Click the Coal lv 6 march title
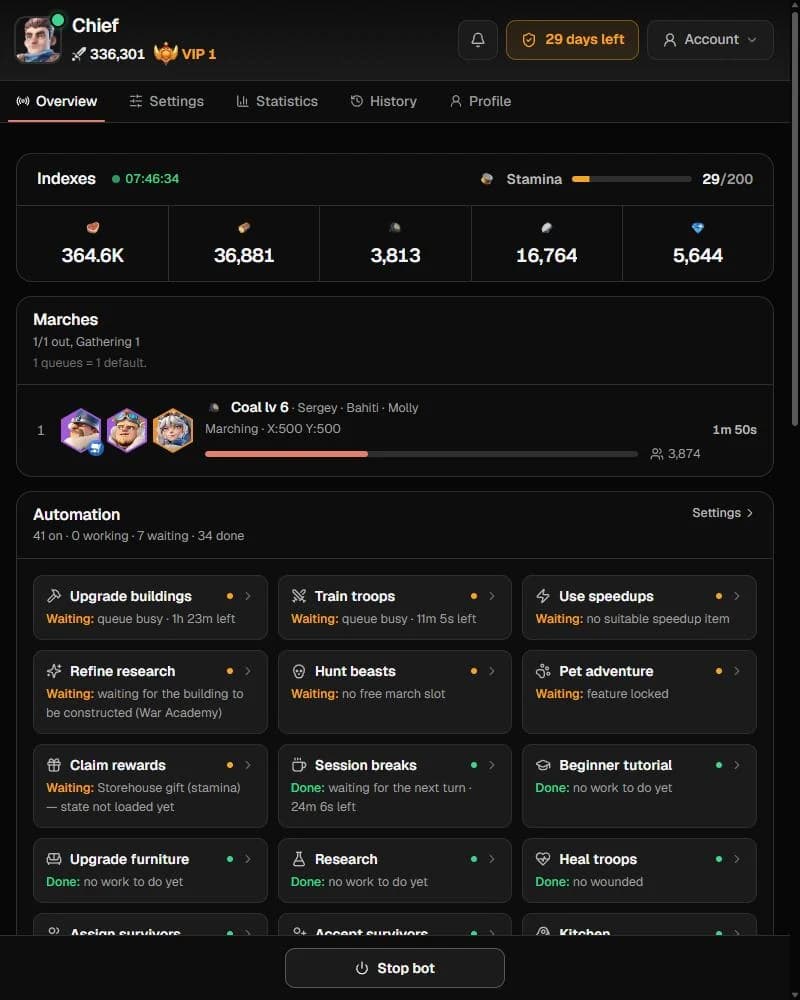 (x=259, y=407)
